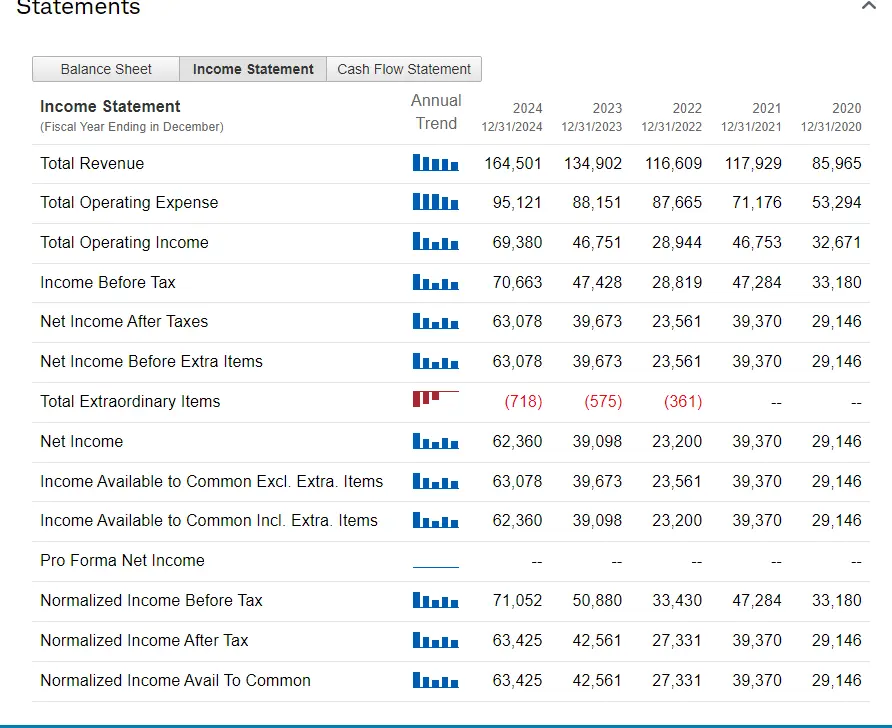Screen dimensions: 892x728
Task: Click the Total Operating Income trend sparkline
Action: click(435, 242)
